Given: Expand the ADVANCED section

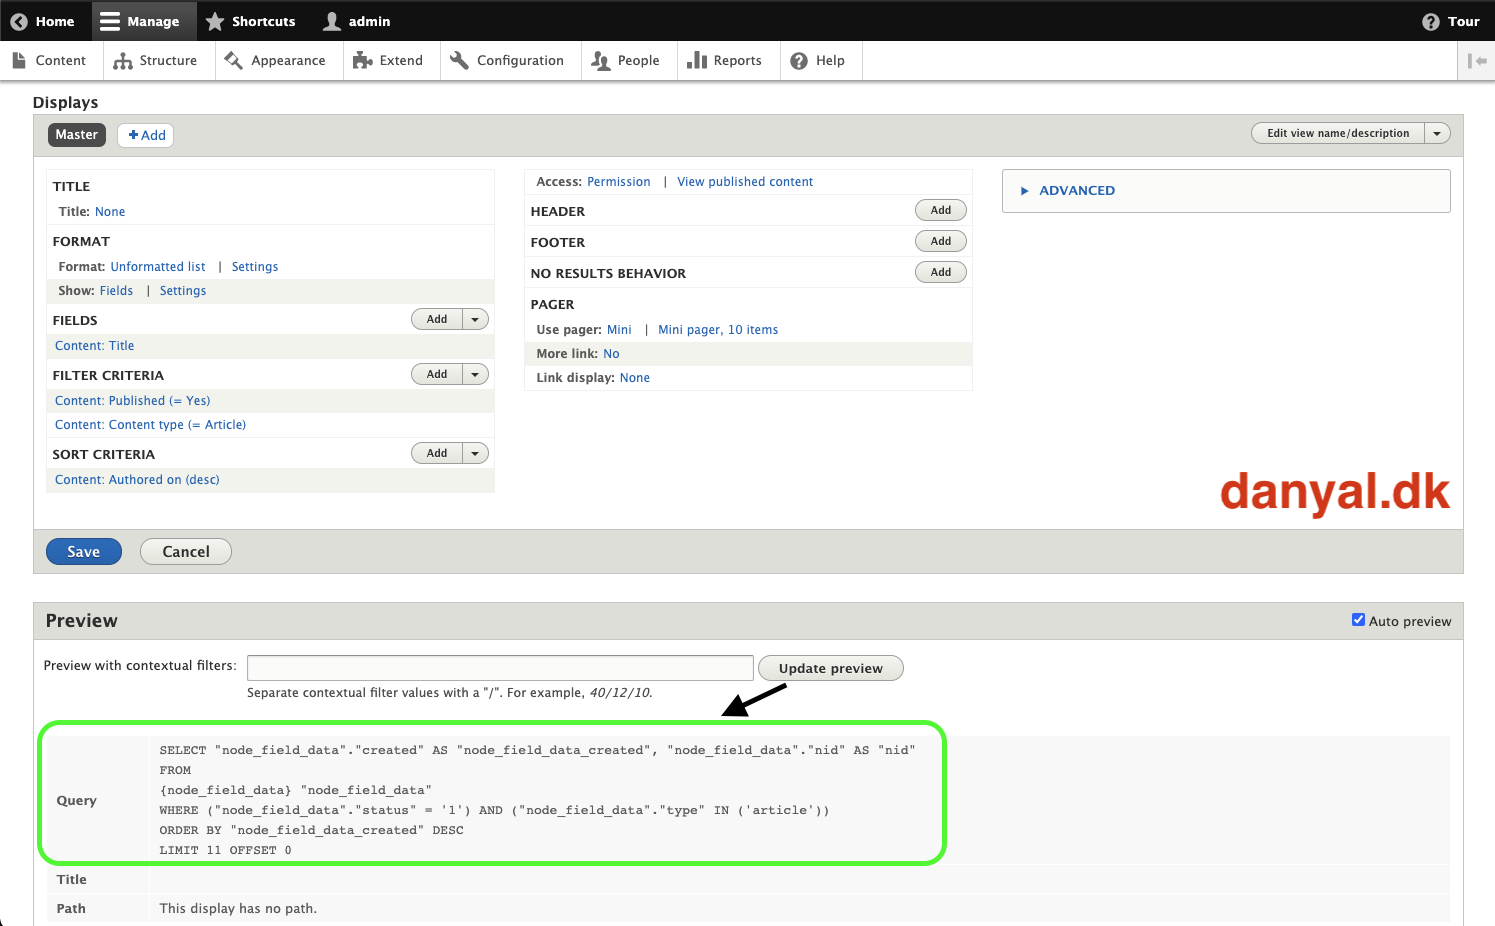Looking at the screenshot, I should [1076, 191].
